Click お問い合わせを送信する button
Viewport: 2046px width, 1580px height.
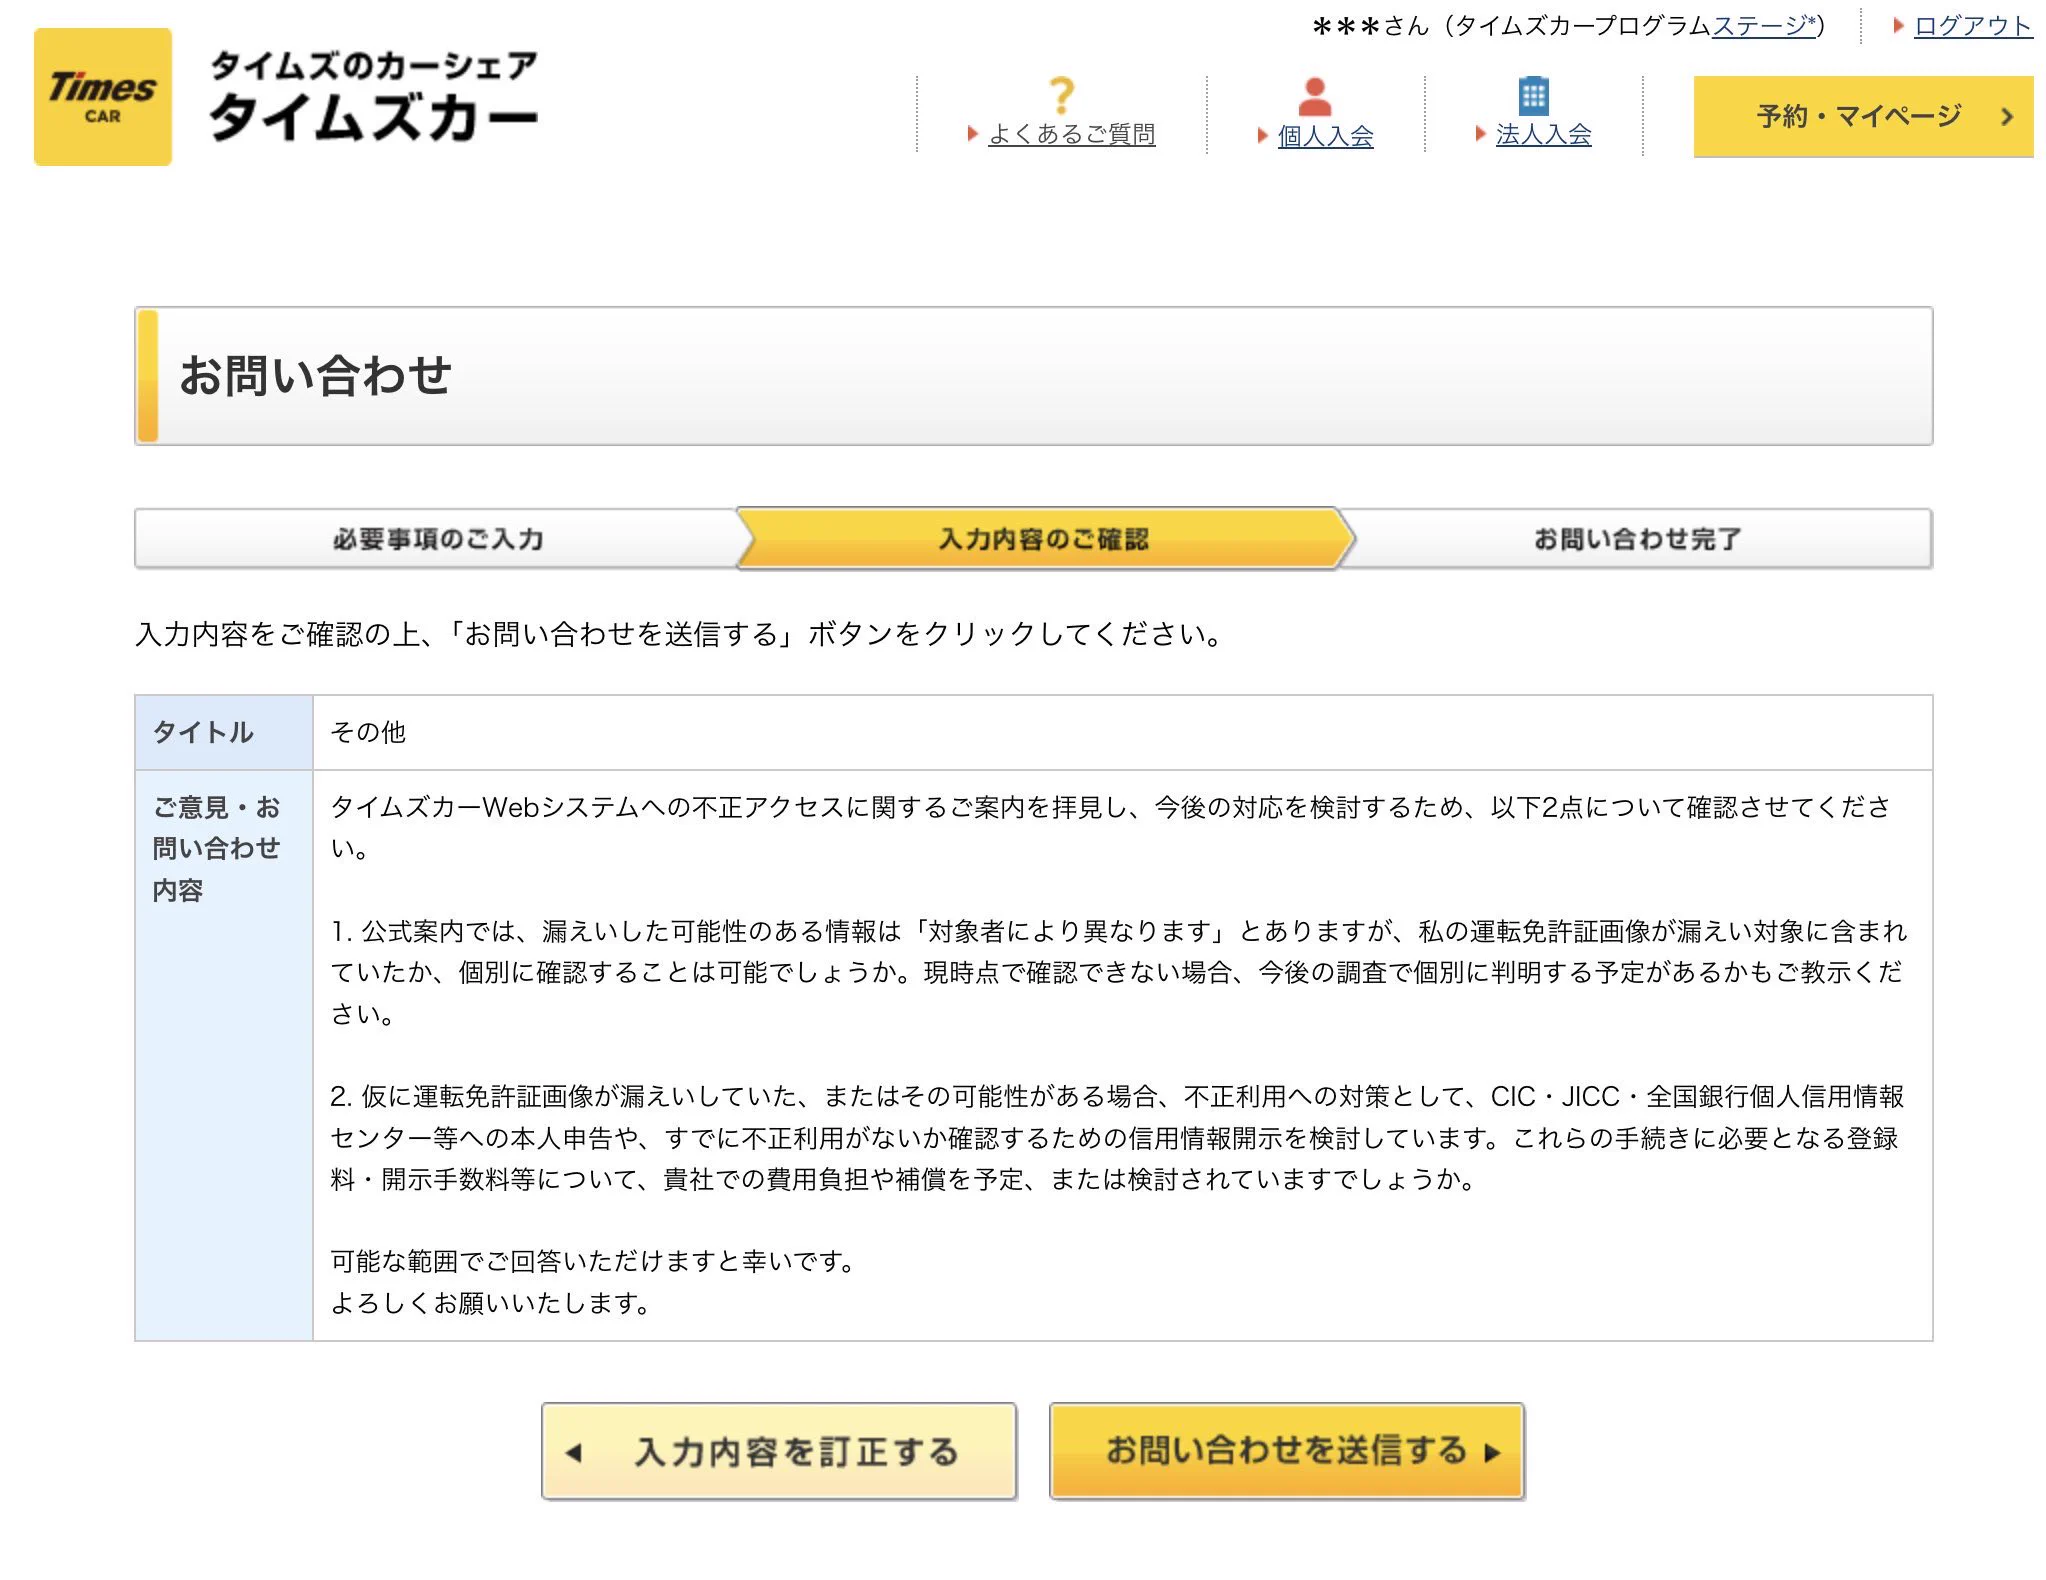pyautogui.click(x=1287, y=1451)
